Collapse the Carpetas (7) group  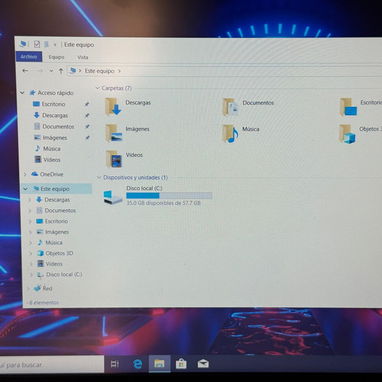coord(98,88)
